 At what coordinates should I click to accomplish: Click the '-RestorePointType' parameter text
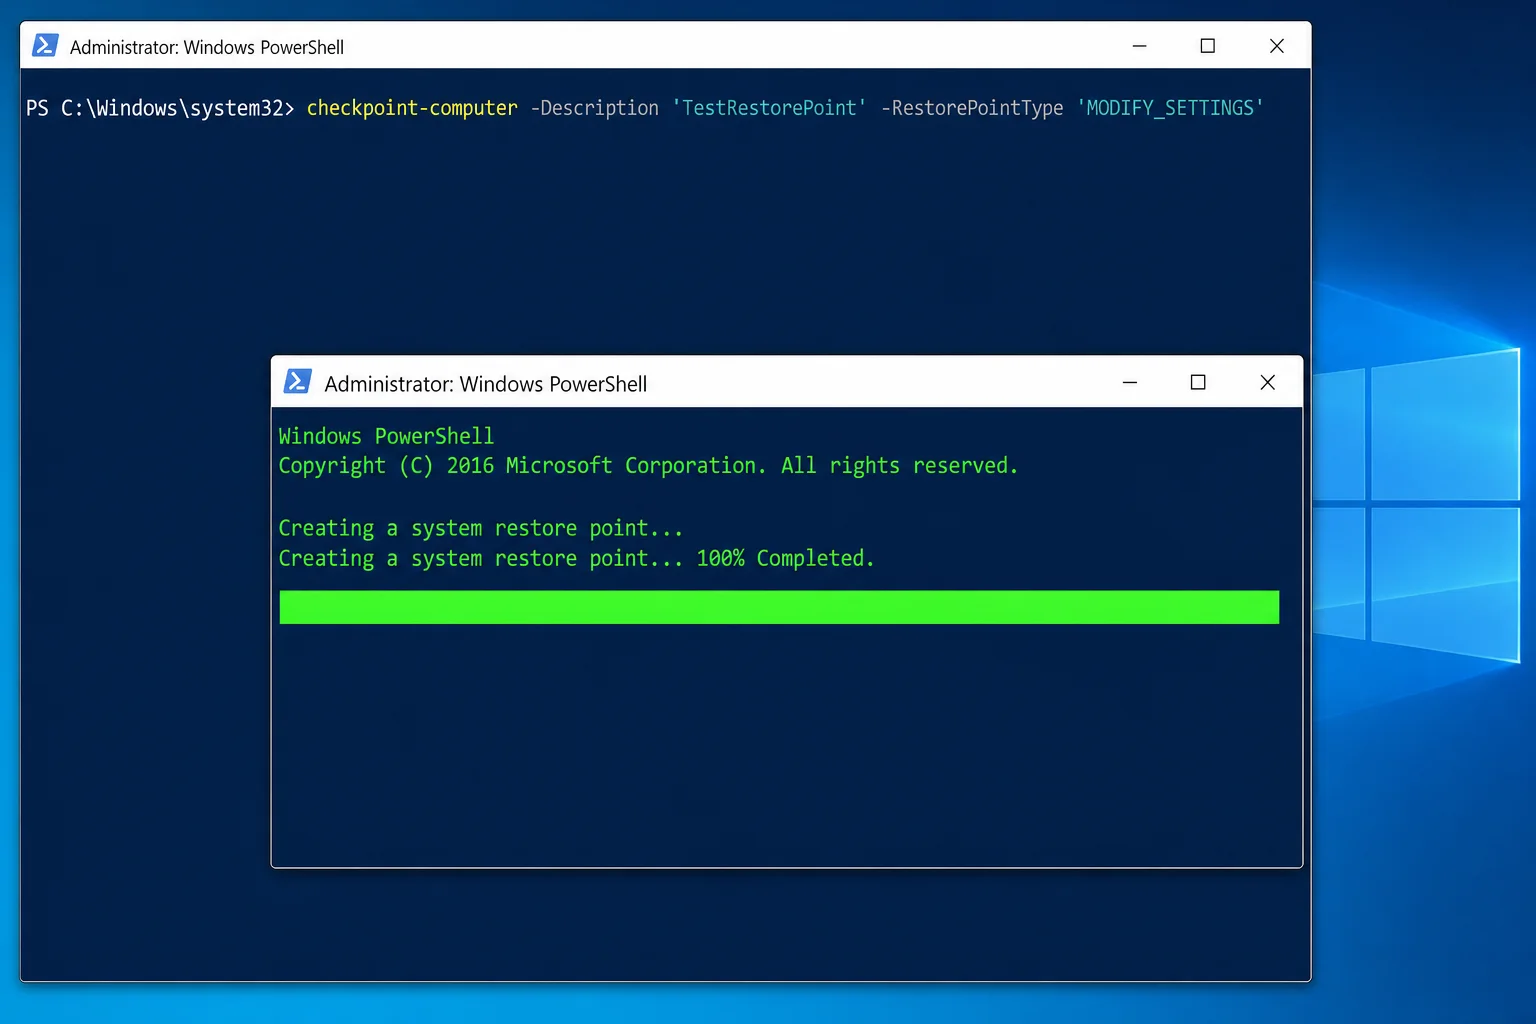click(972, 108)
